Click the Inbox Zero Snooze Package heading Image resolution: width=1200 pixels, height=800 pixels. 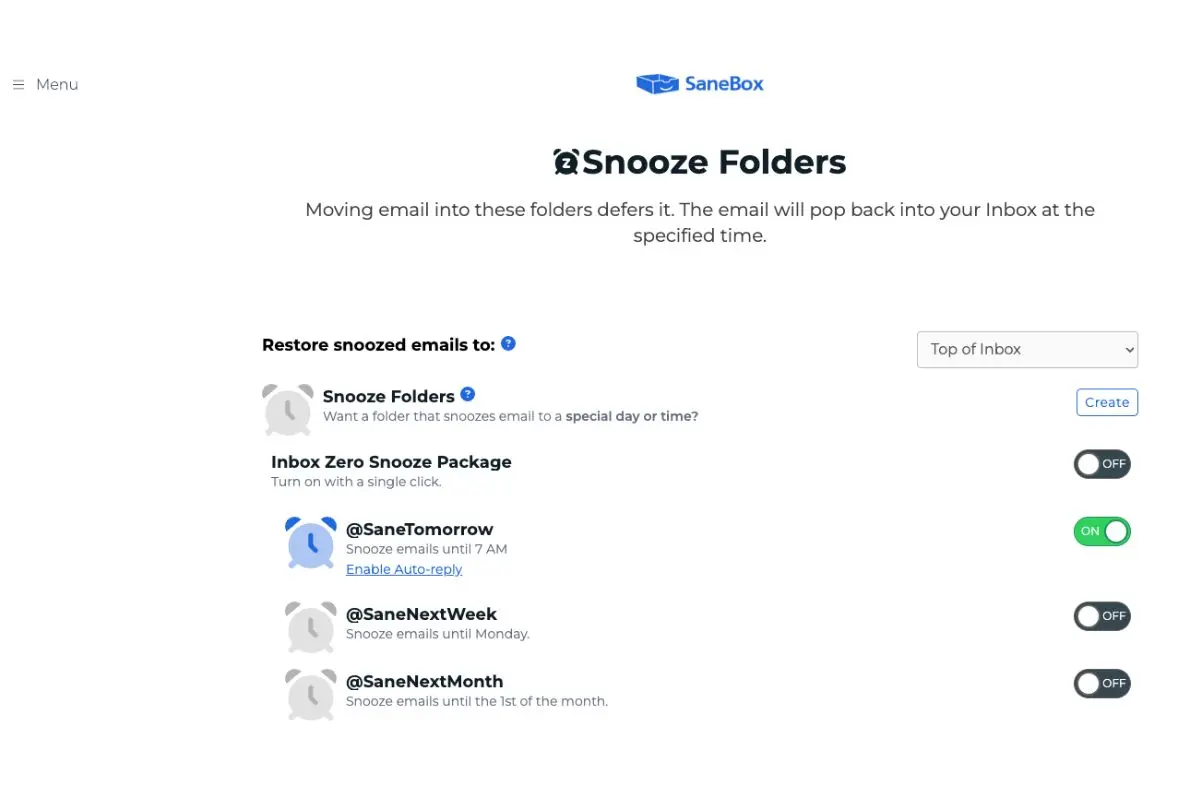point(391,461)
